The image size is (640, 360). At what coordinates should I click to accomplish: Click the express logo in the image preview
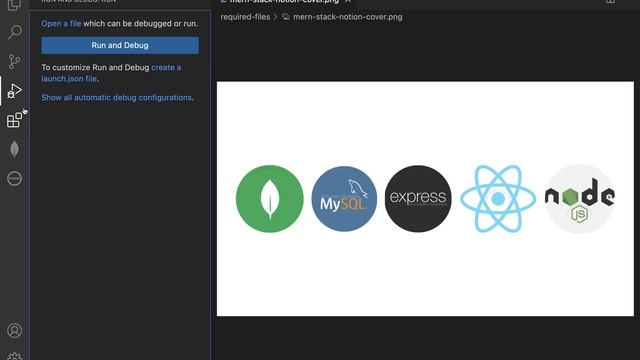[x=418, y=198]
